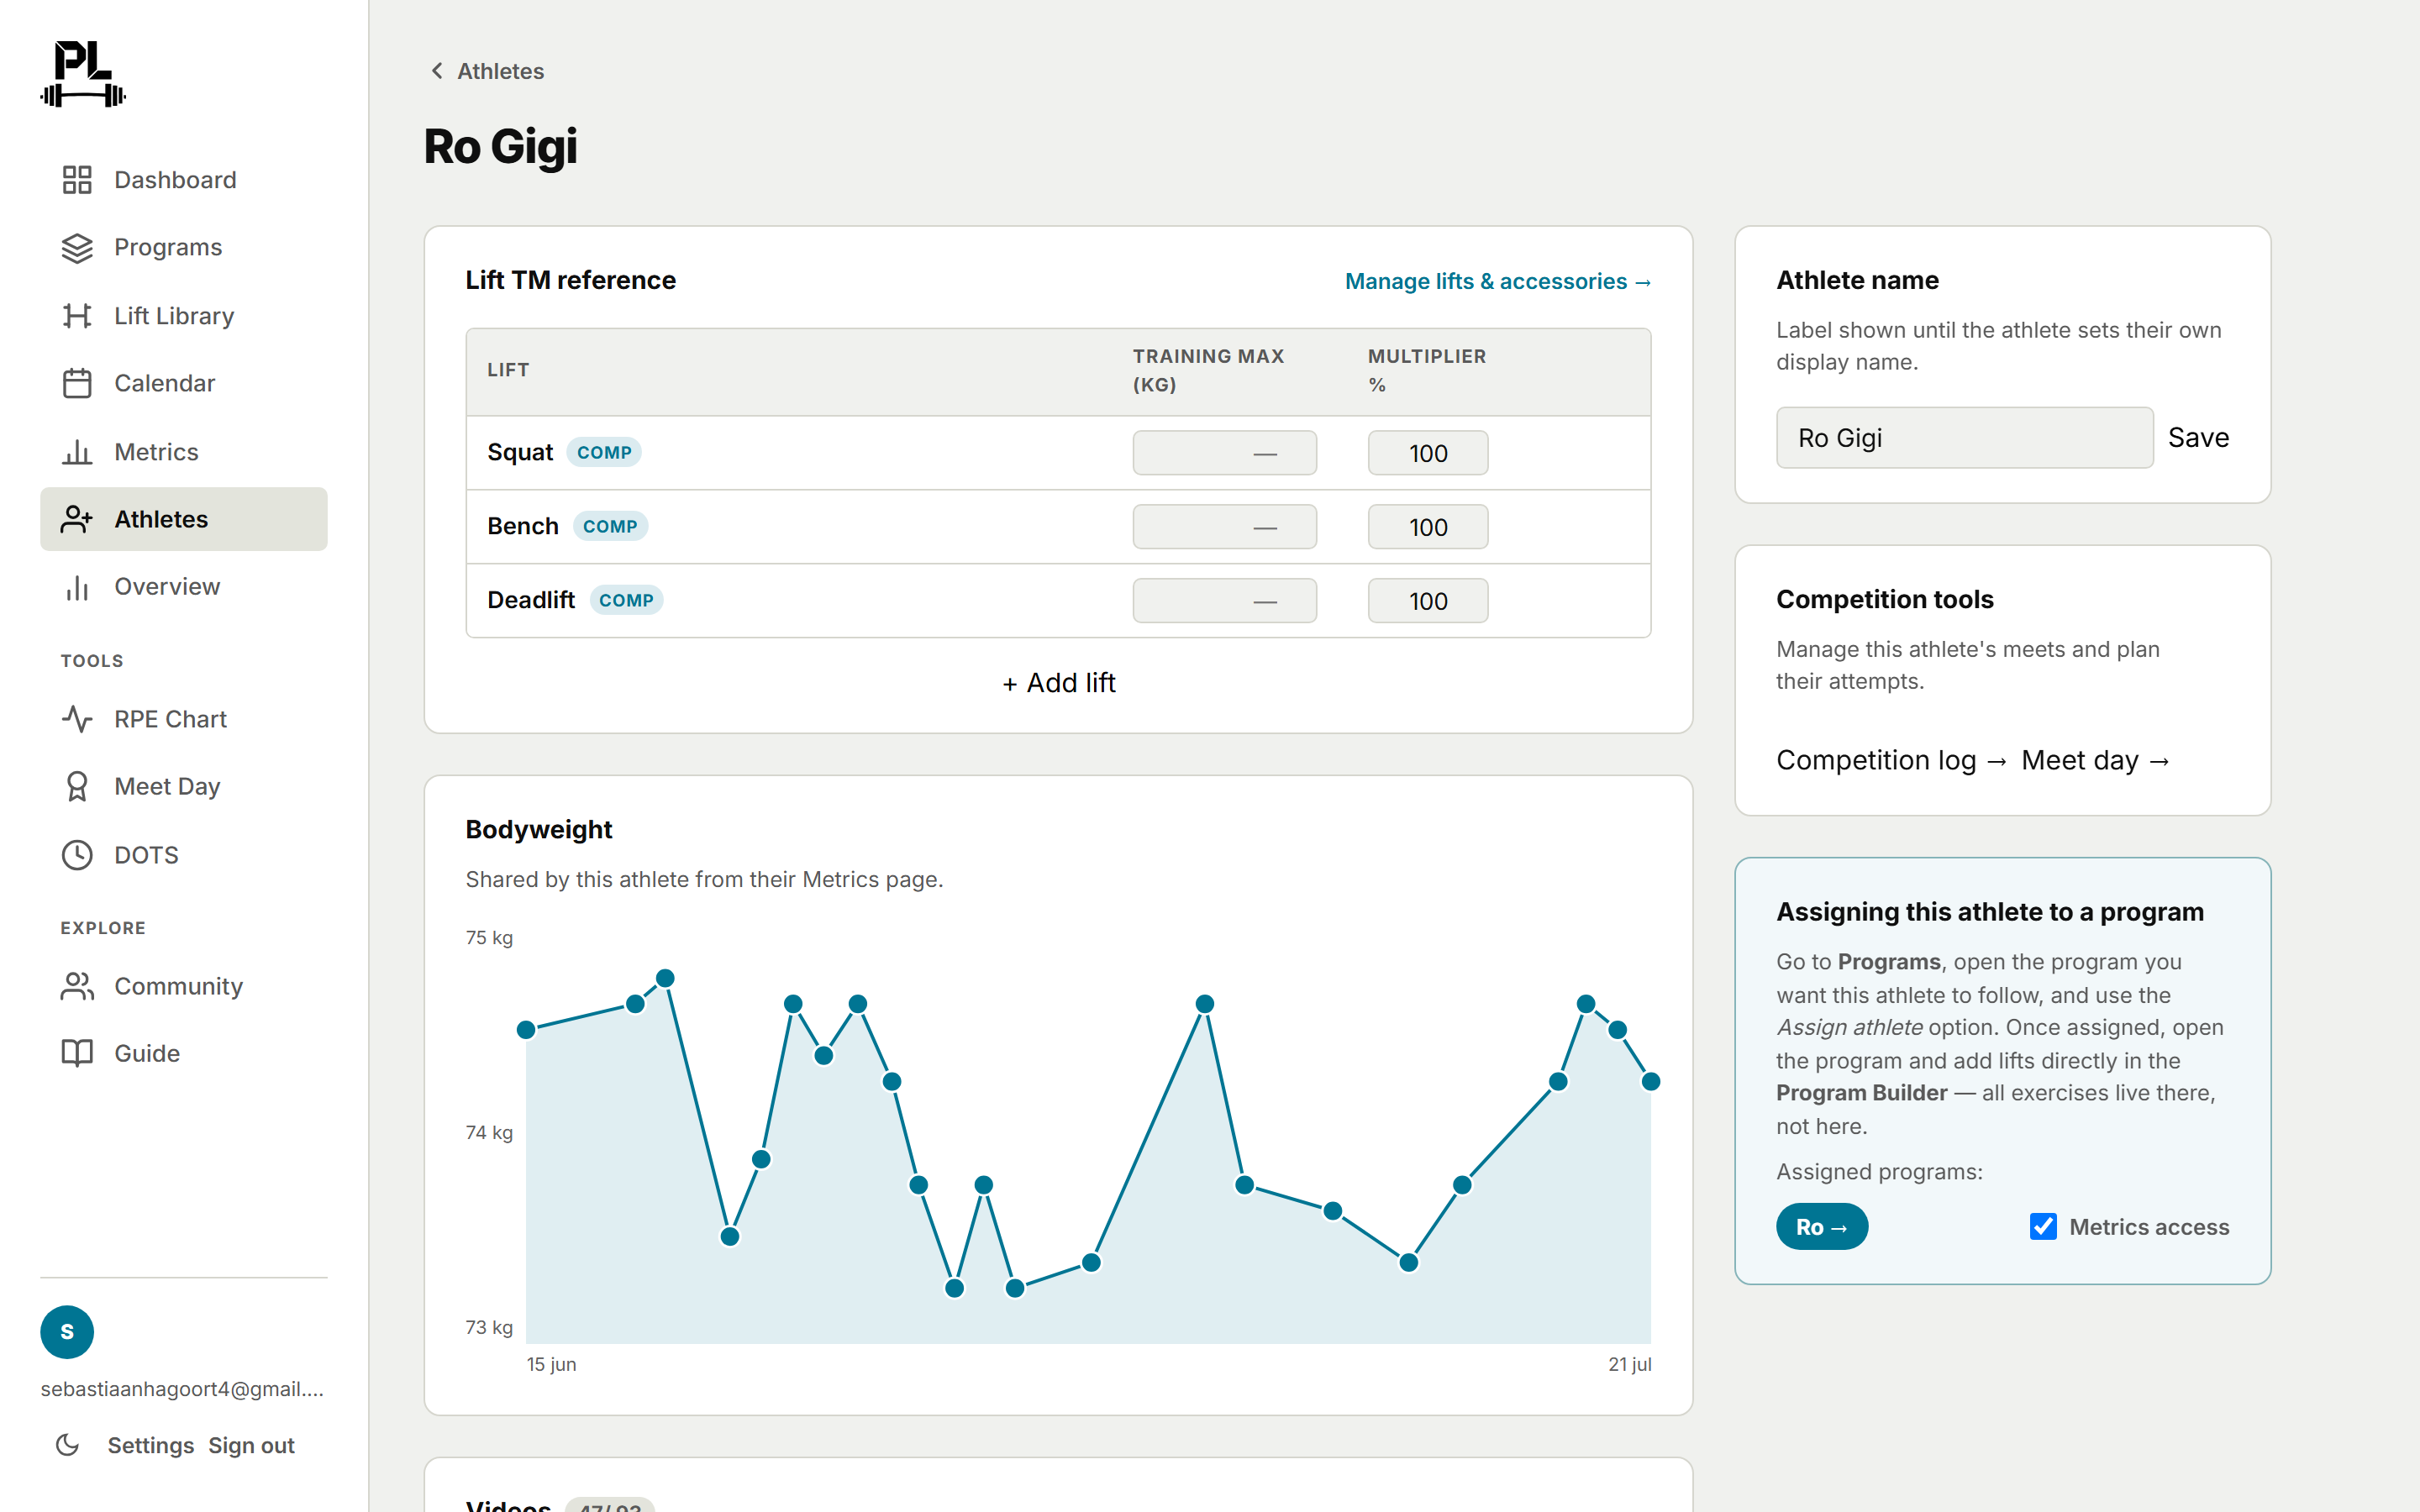The image size is (2420, 1512).
Task: Focus the Bench training max field
Action: click(1224, 528)
